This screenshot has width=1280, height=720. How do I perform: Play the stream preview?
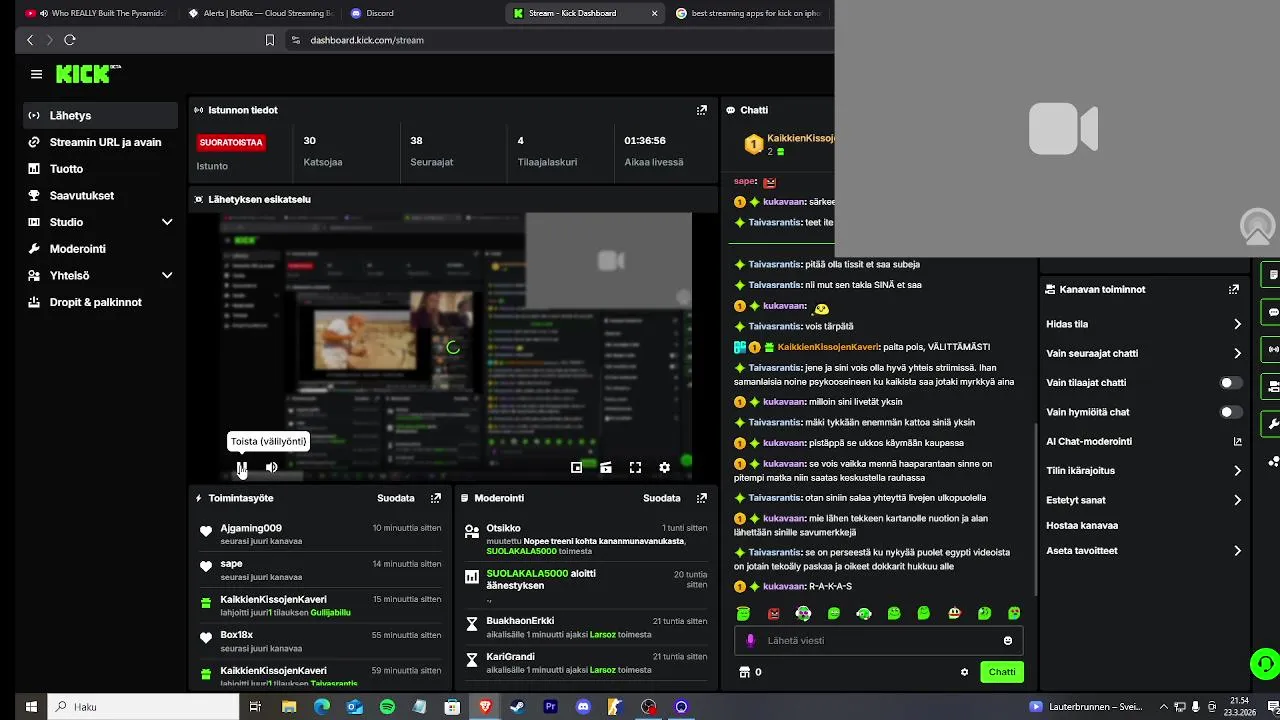tap(242, 467)
